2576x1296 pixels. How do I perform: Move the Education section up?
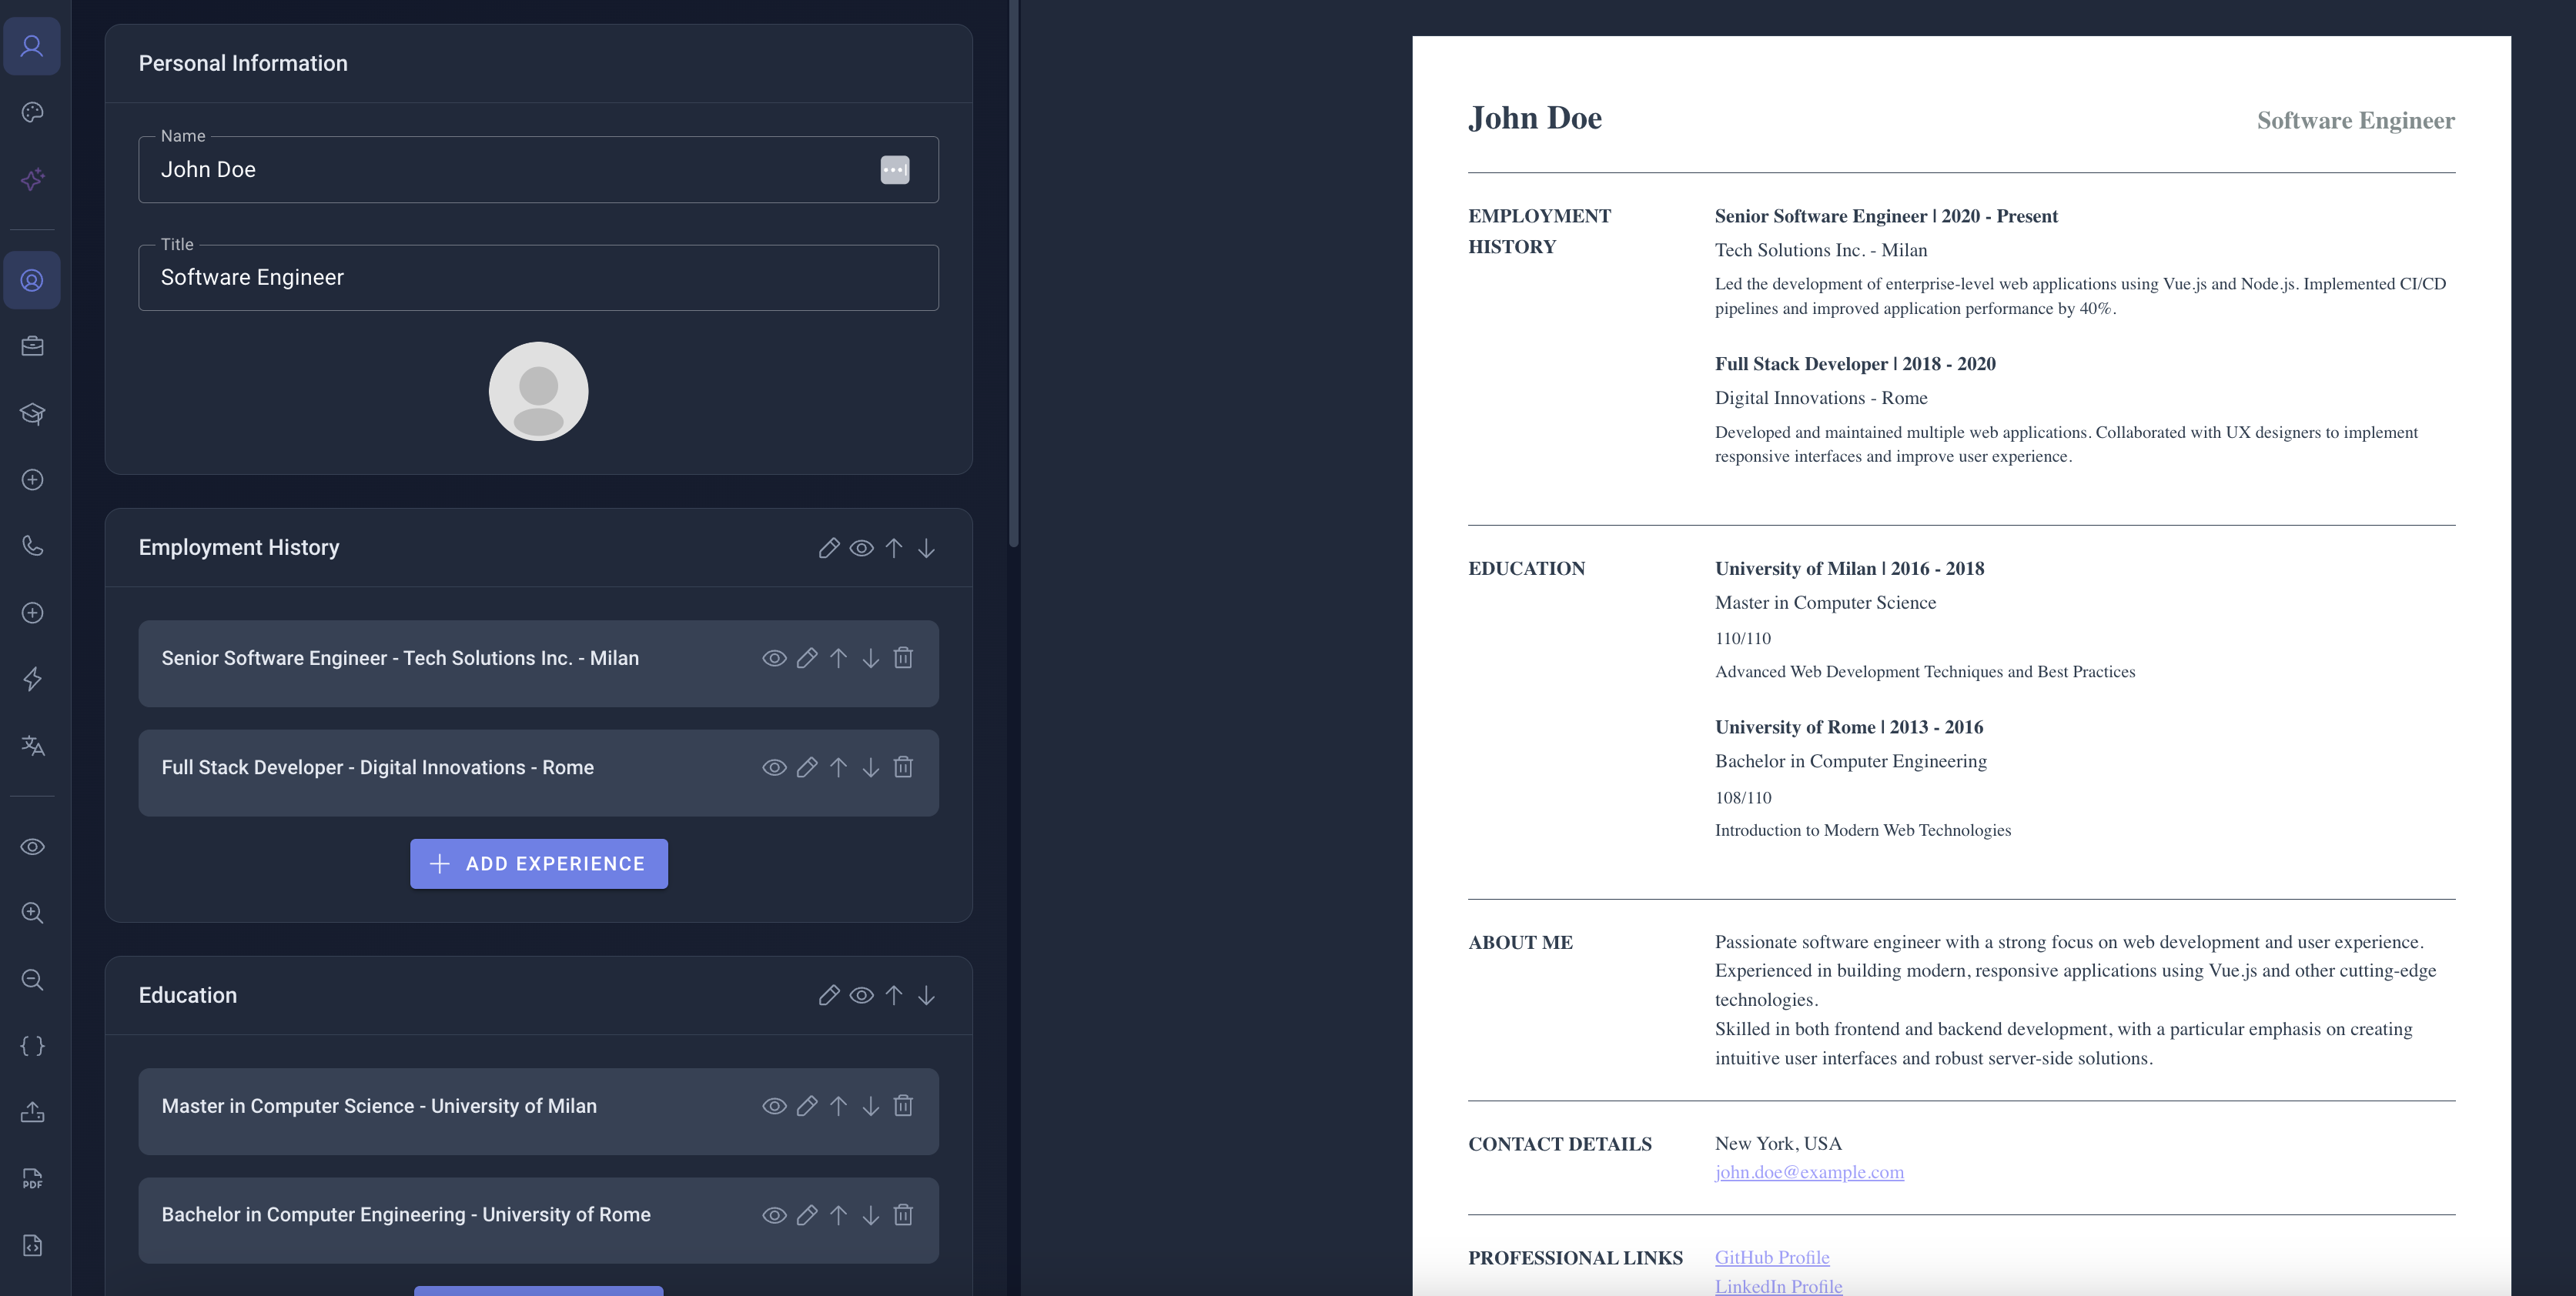[x=894, y=995]
